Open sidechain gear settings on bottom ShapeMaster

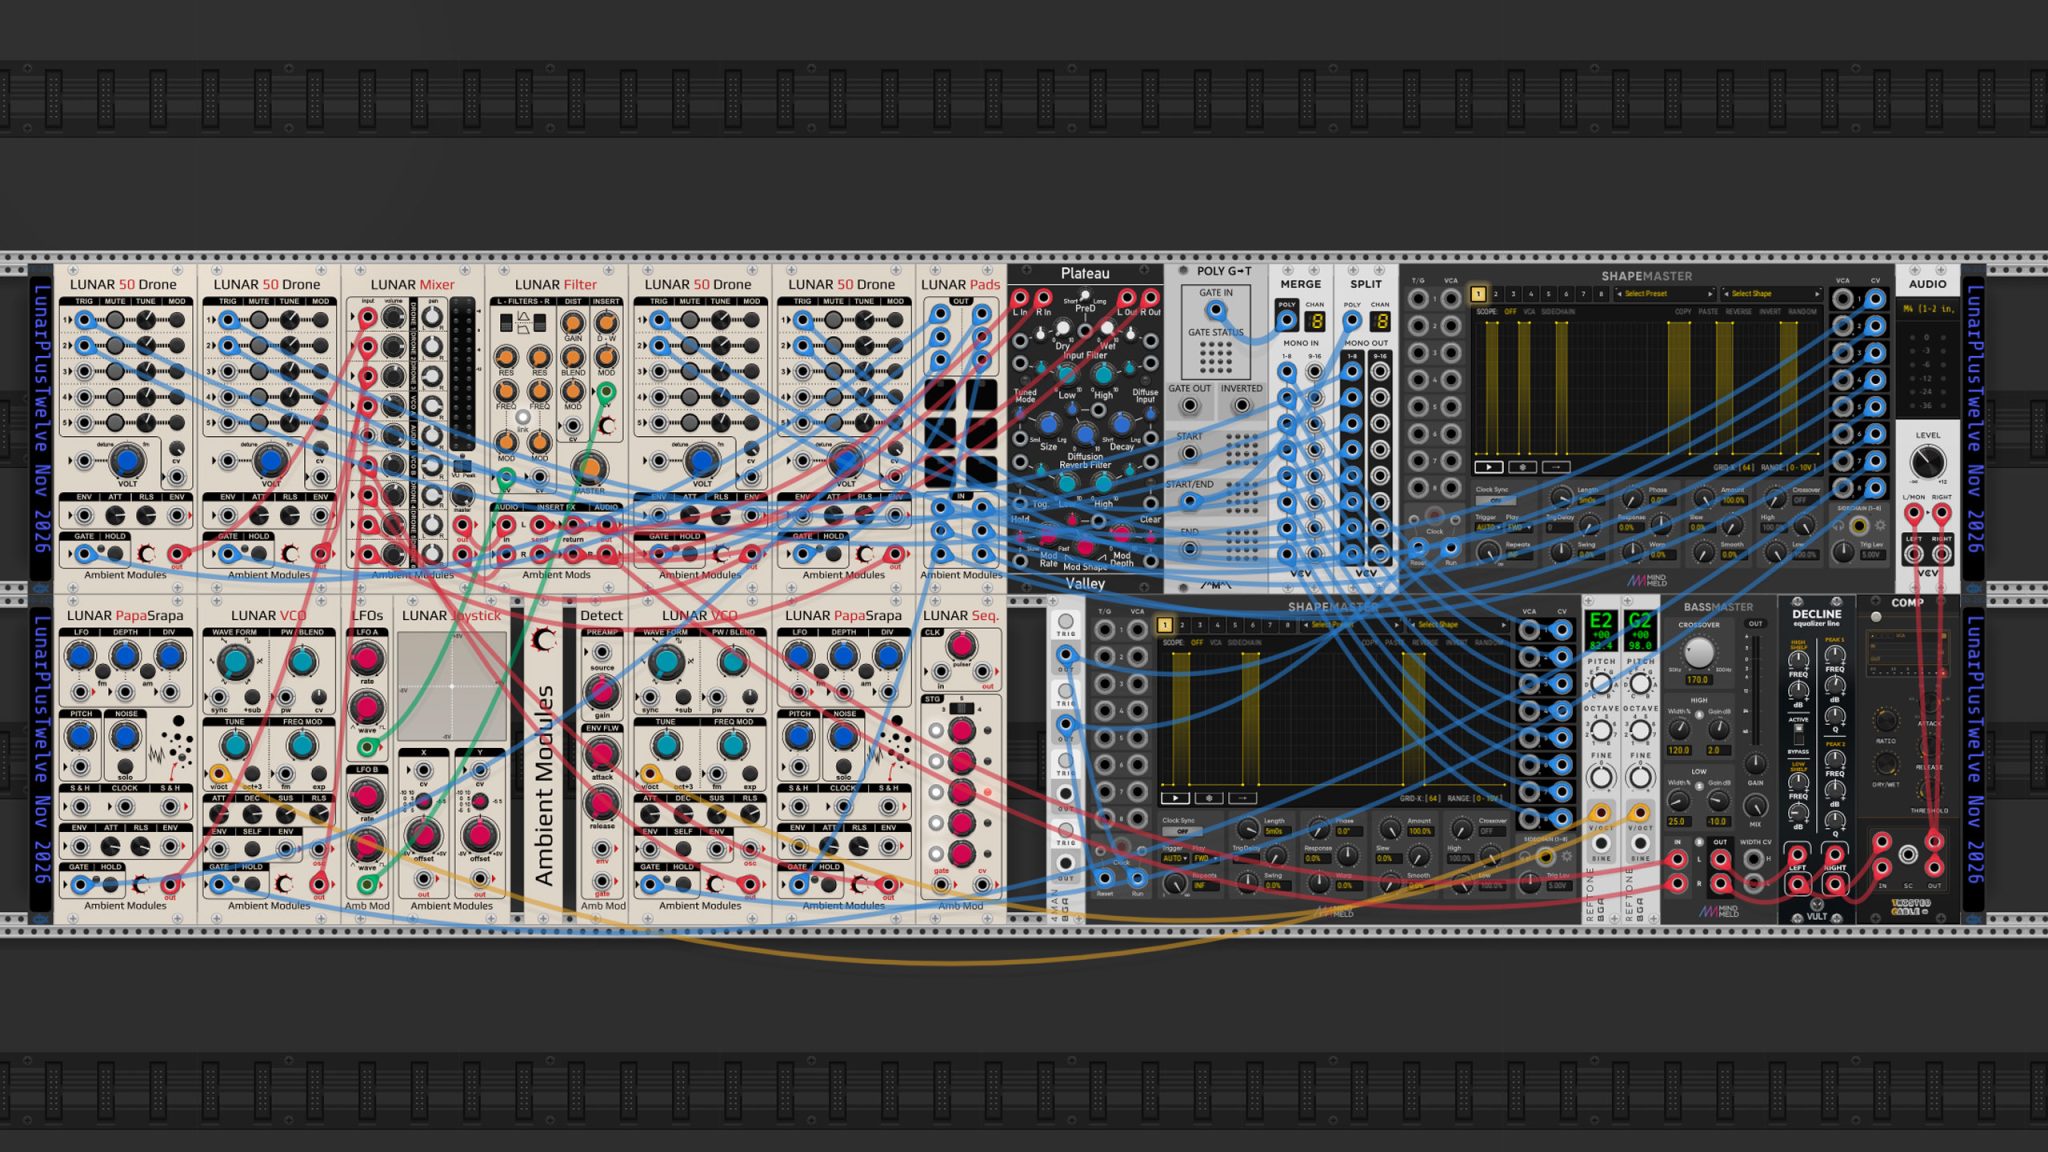click(1567, 856)
